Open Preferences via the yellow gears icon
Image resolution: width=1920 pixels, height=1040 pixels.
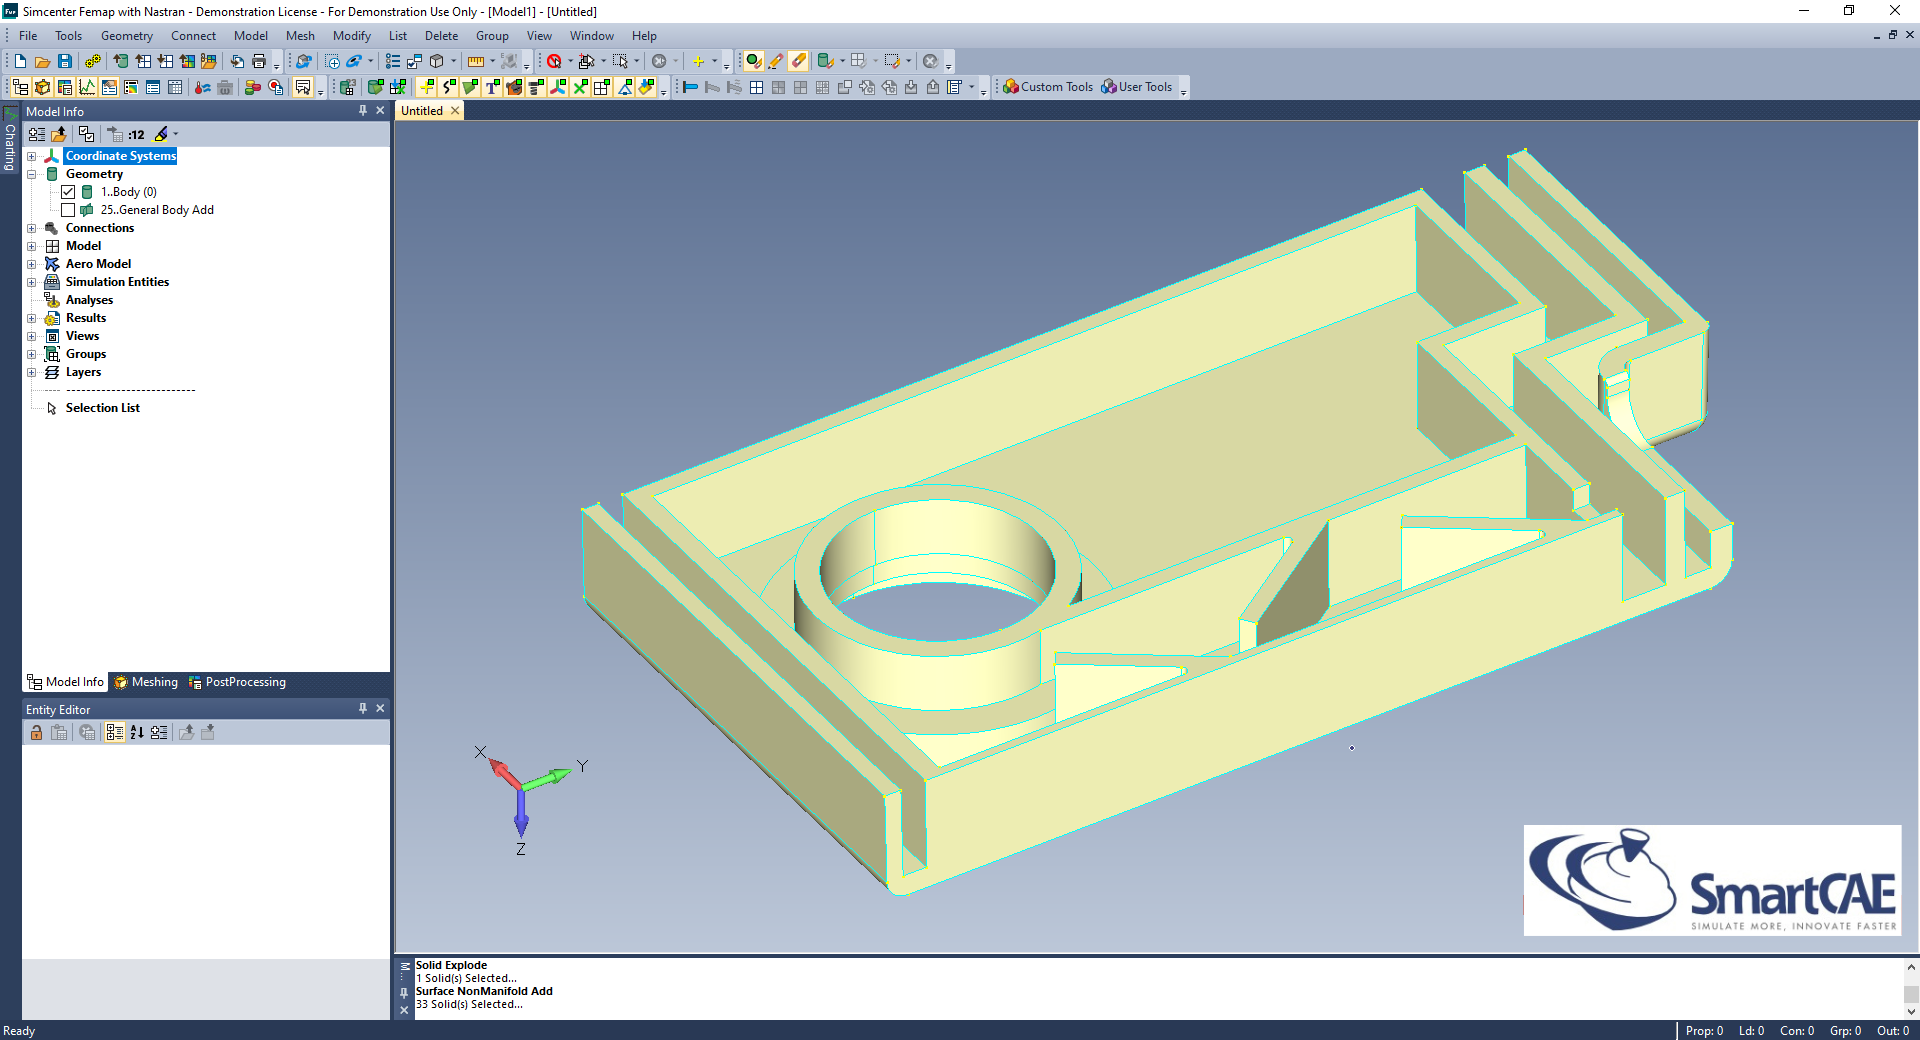coord(92,61)
